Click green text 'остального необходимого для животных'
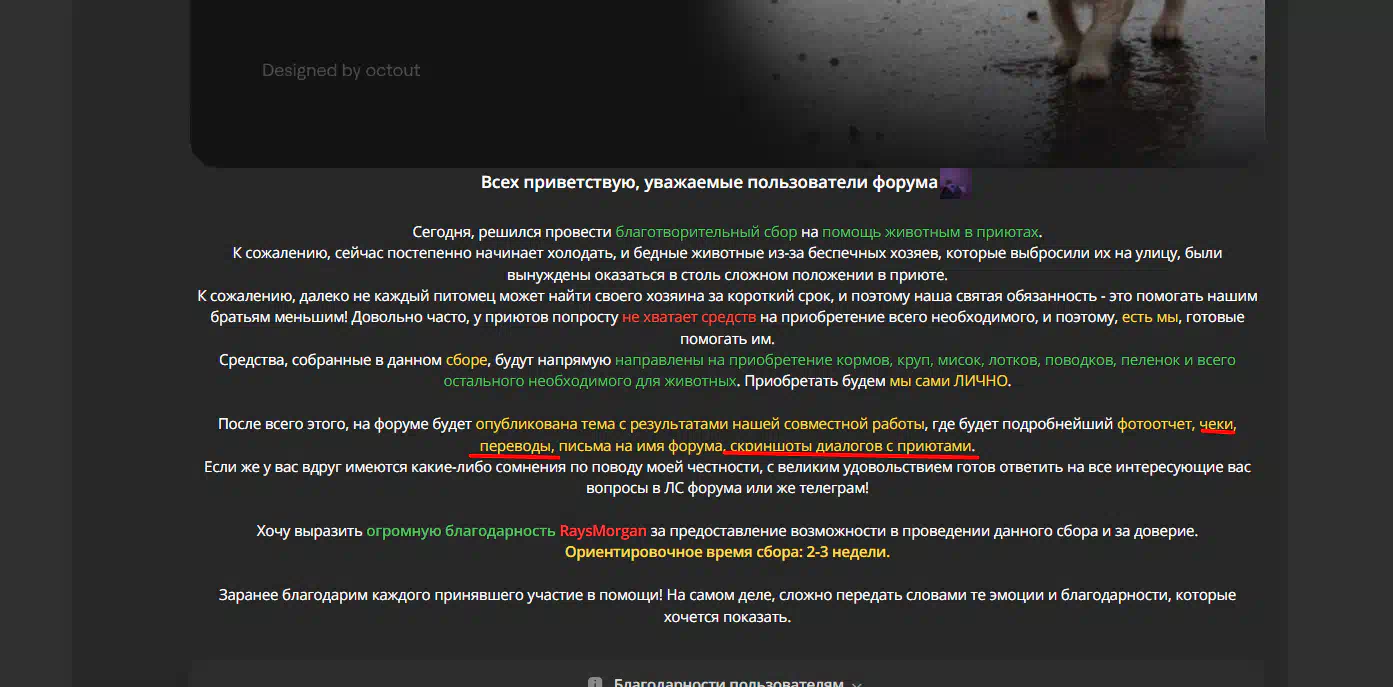Screen dimensions: 1393x687 click(591, 381)
